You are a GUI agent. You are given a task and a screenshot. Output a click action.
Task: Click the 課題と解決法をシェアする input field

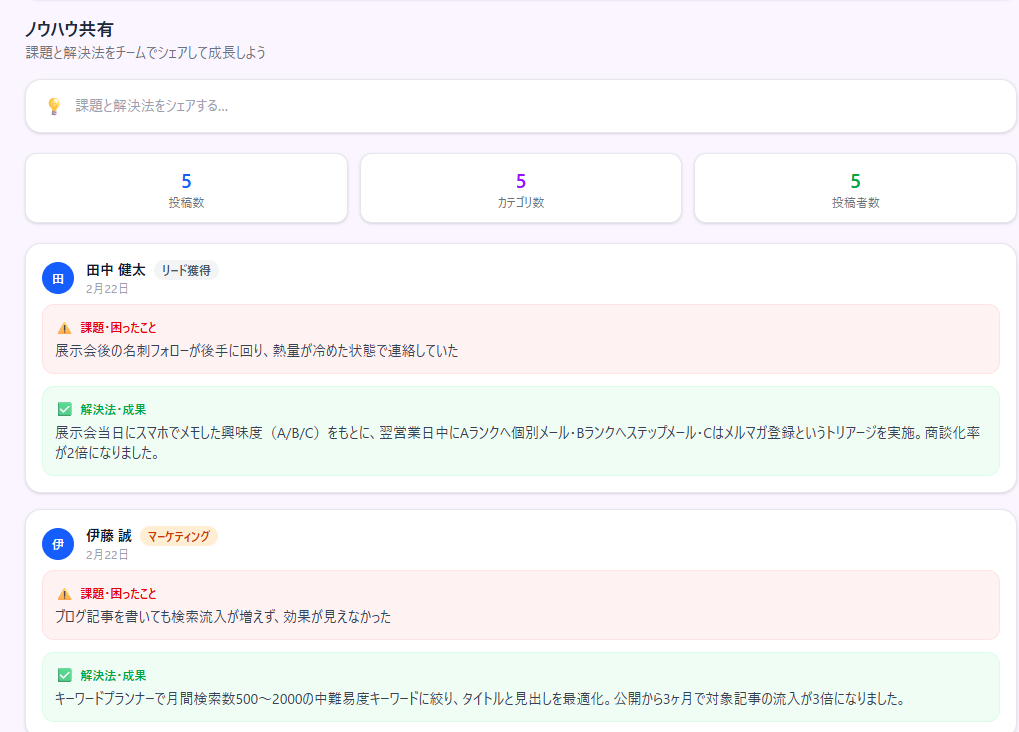tap(300, 105)
